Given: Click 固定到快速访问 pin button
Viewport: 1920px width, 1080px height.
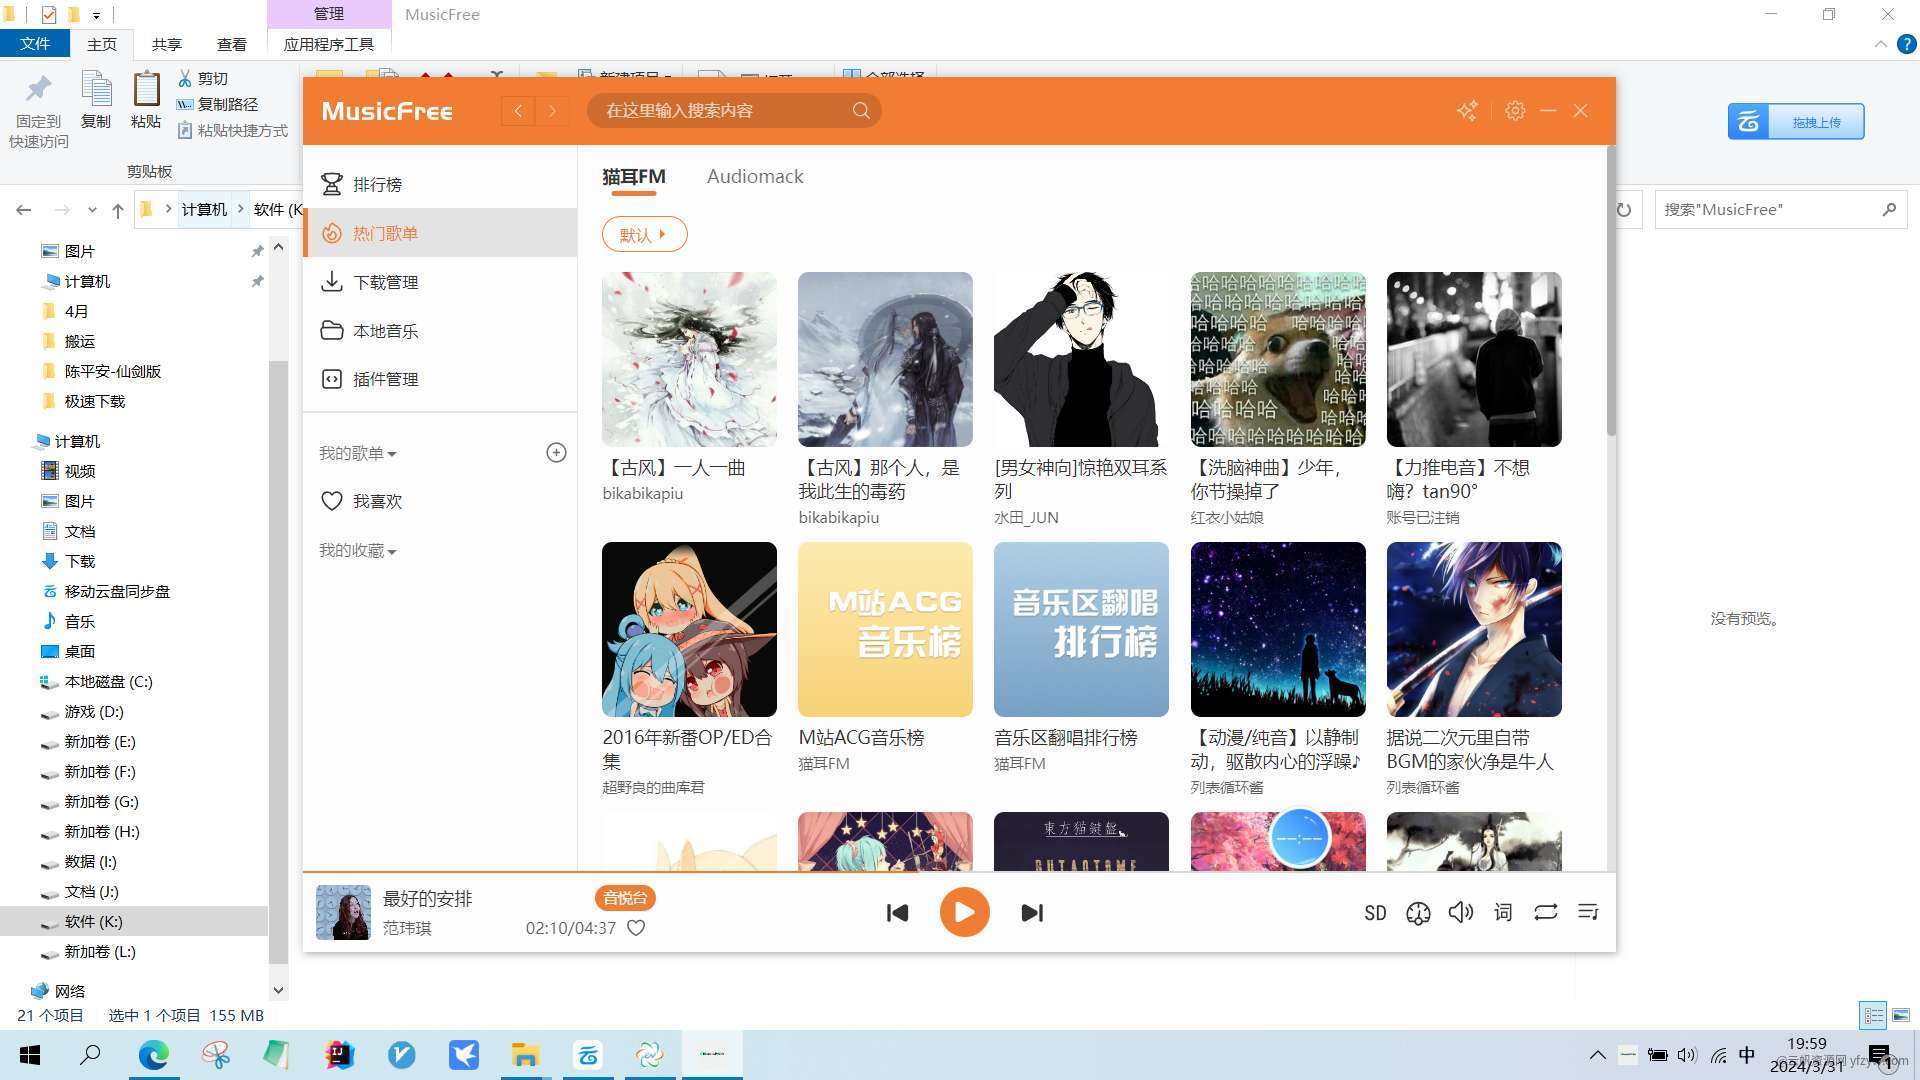Looking at the screenshot, I should pyautogui.click(x=39, y=110).
